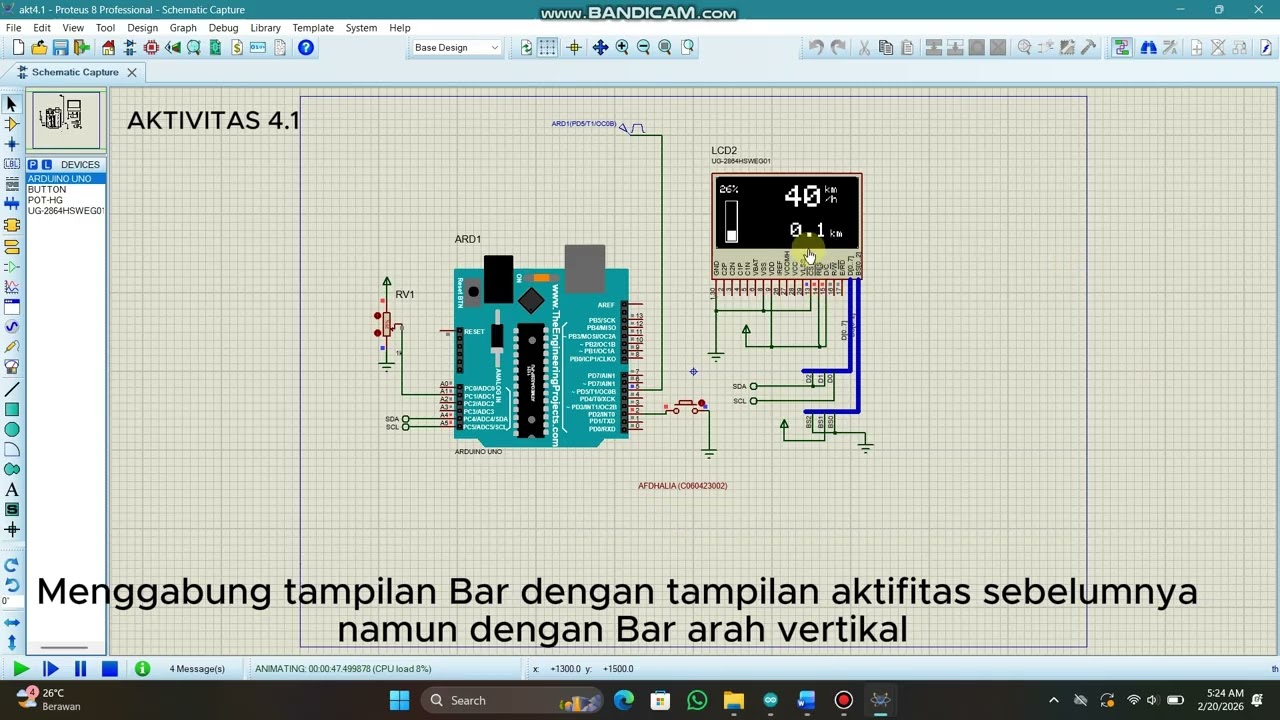This screenshot has width=1280, height=720.
Task: Click the 'P' pick devices button
Action: [x=33, y=165]
